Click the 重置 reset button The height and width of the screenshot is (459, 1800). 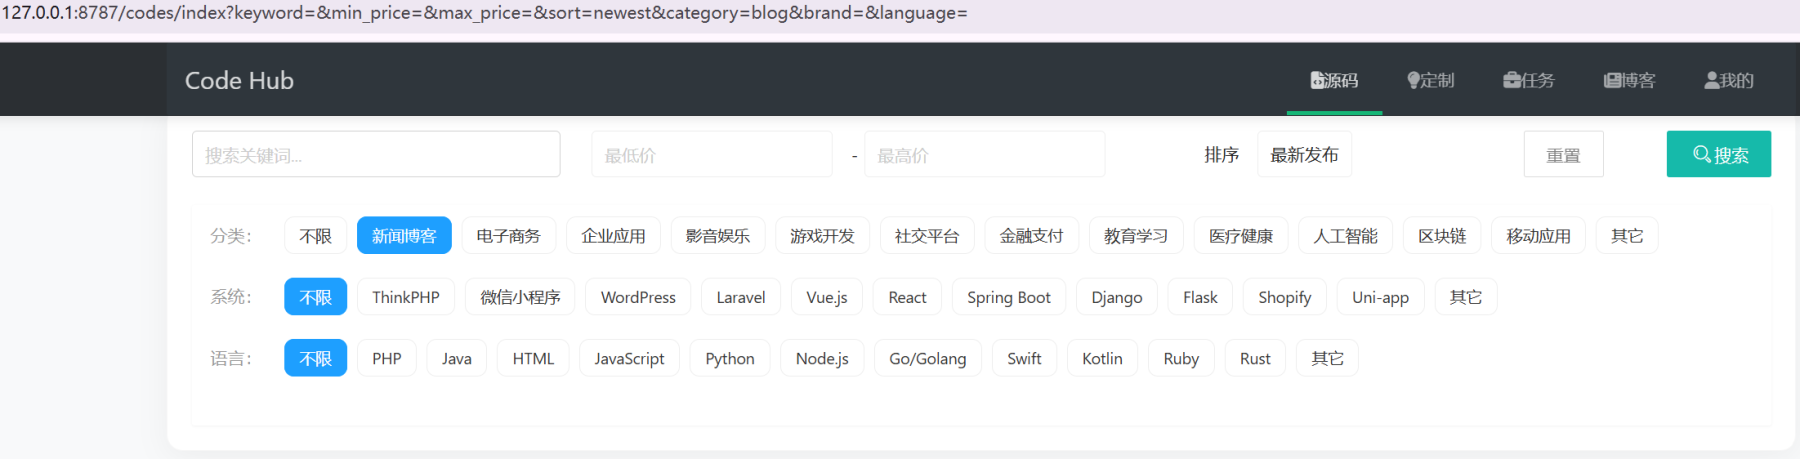click(x=1563, y=154)
